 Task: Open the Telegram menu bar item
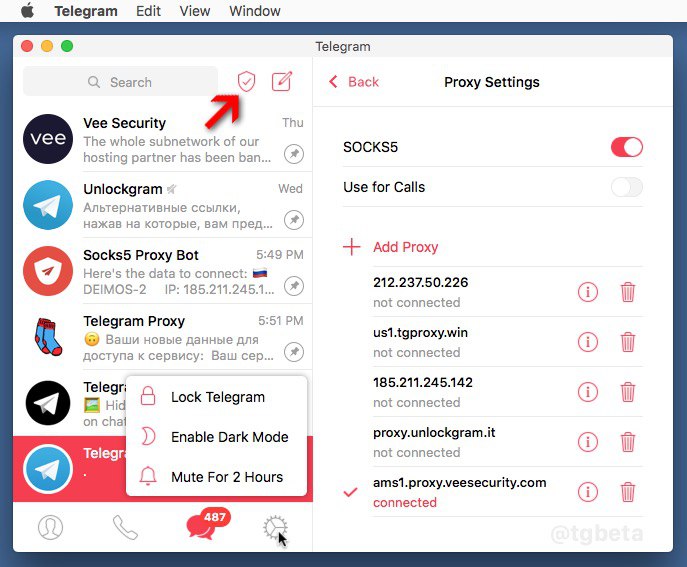pyautogui.click(x=86, y=11)
